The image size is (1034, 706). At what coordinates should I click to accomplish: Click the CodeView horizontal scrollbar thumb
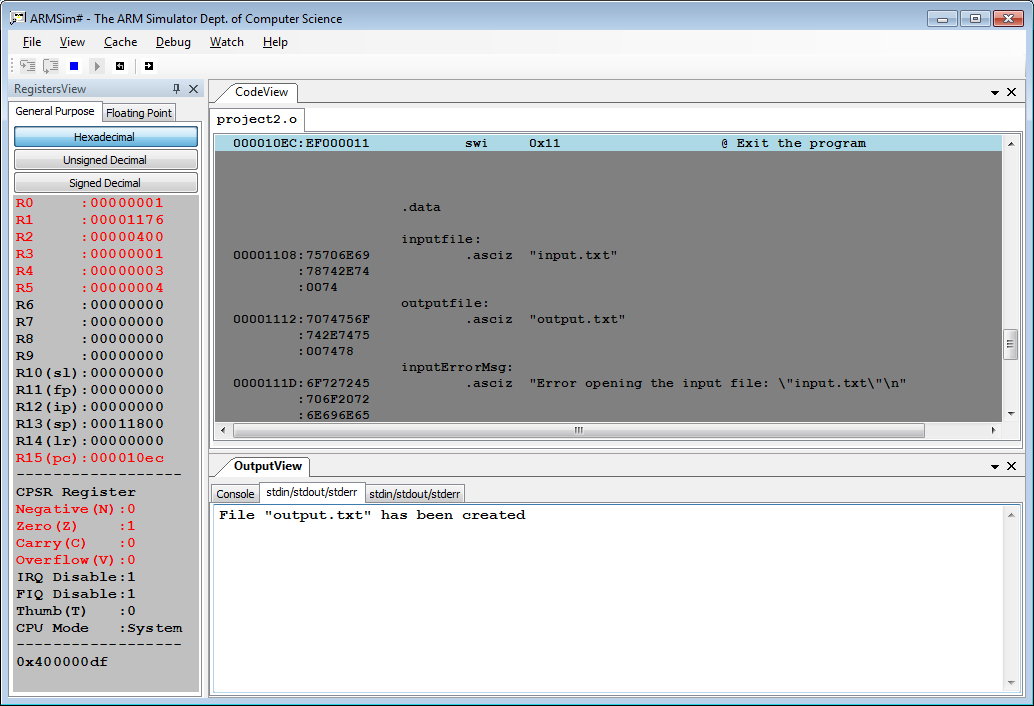578,431
